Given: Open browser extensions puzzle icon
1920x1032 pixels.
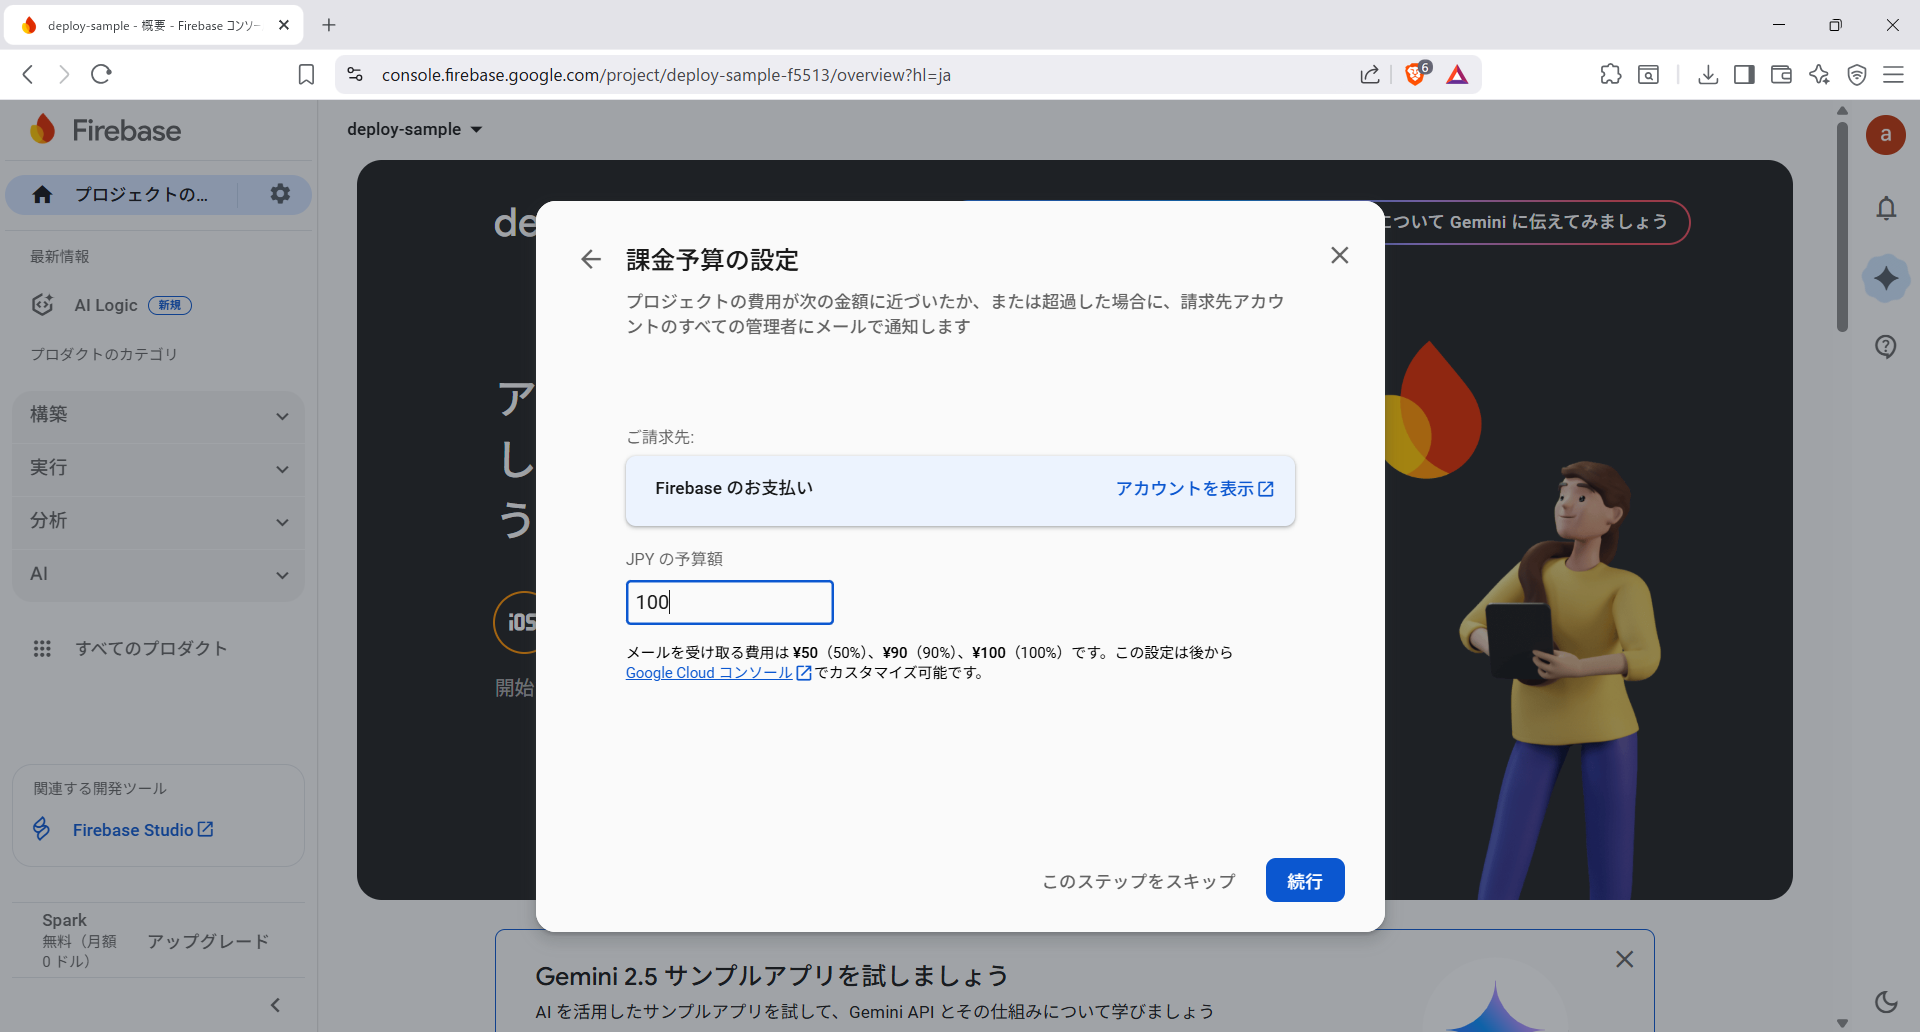Looking at the screenshot, I should pyautogui.click(x=1611, y=74).
